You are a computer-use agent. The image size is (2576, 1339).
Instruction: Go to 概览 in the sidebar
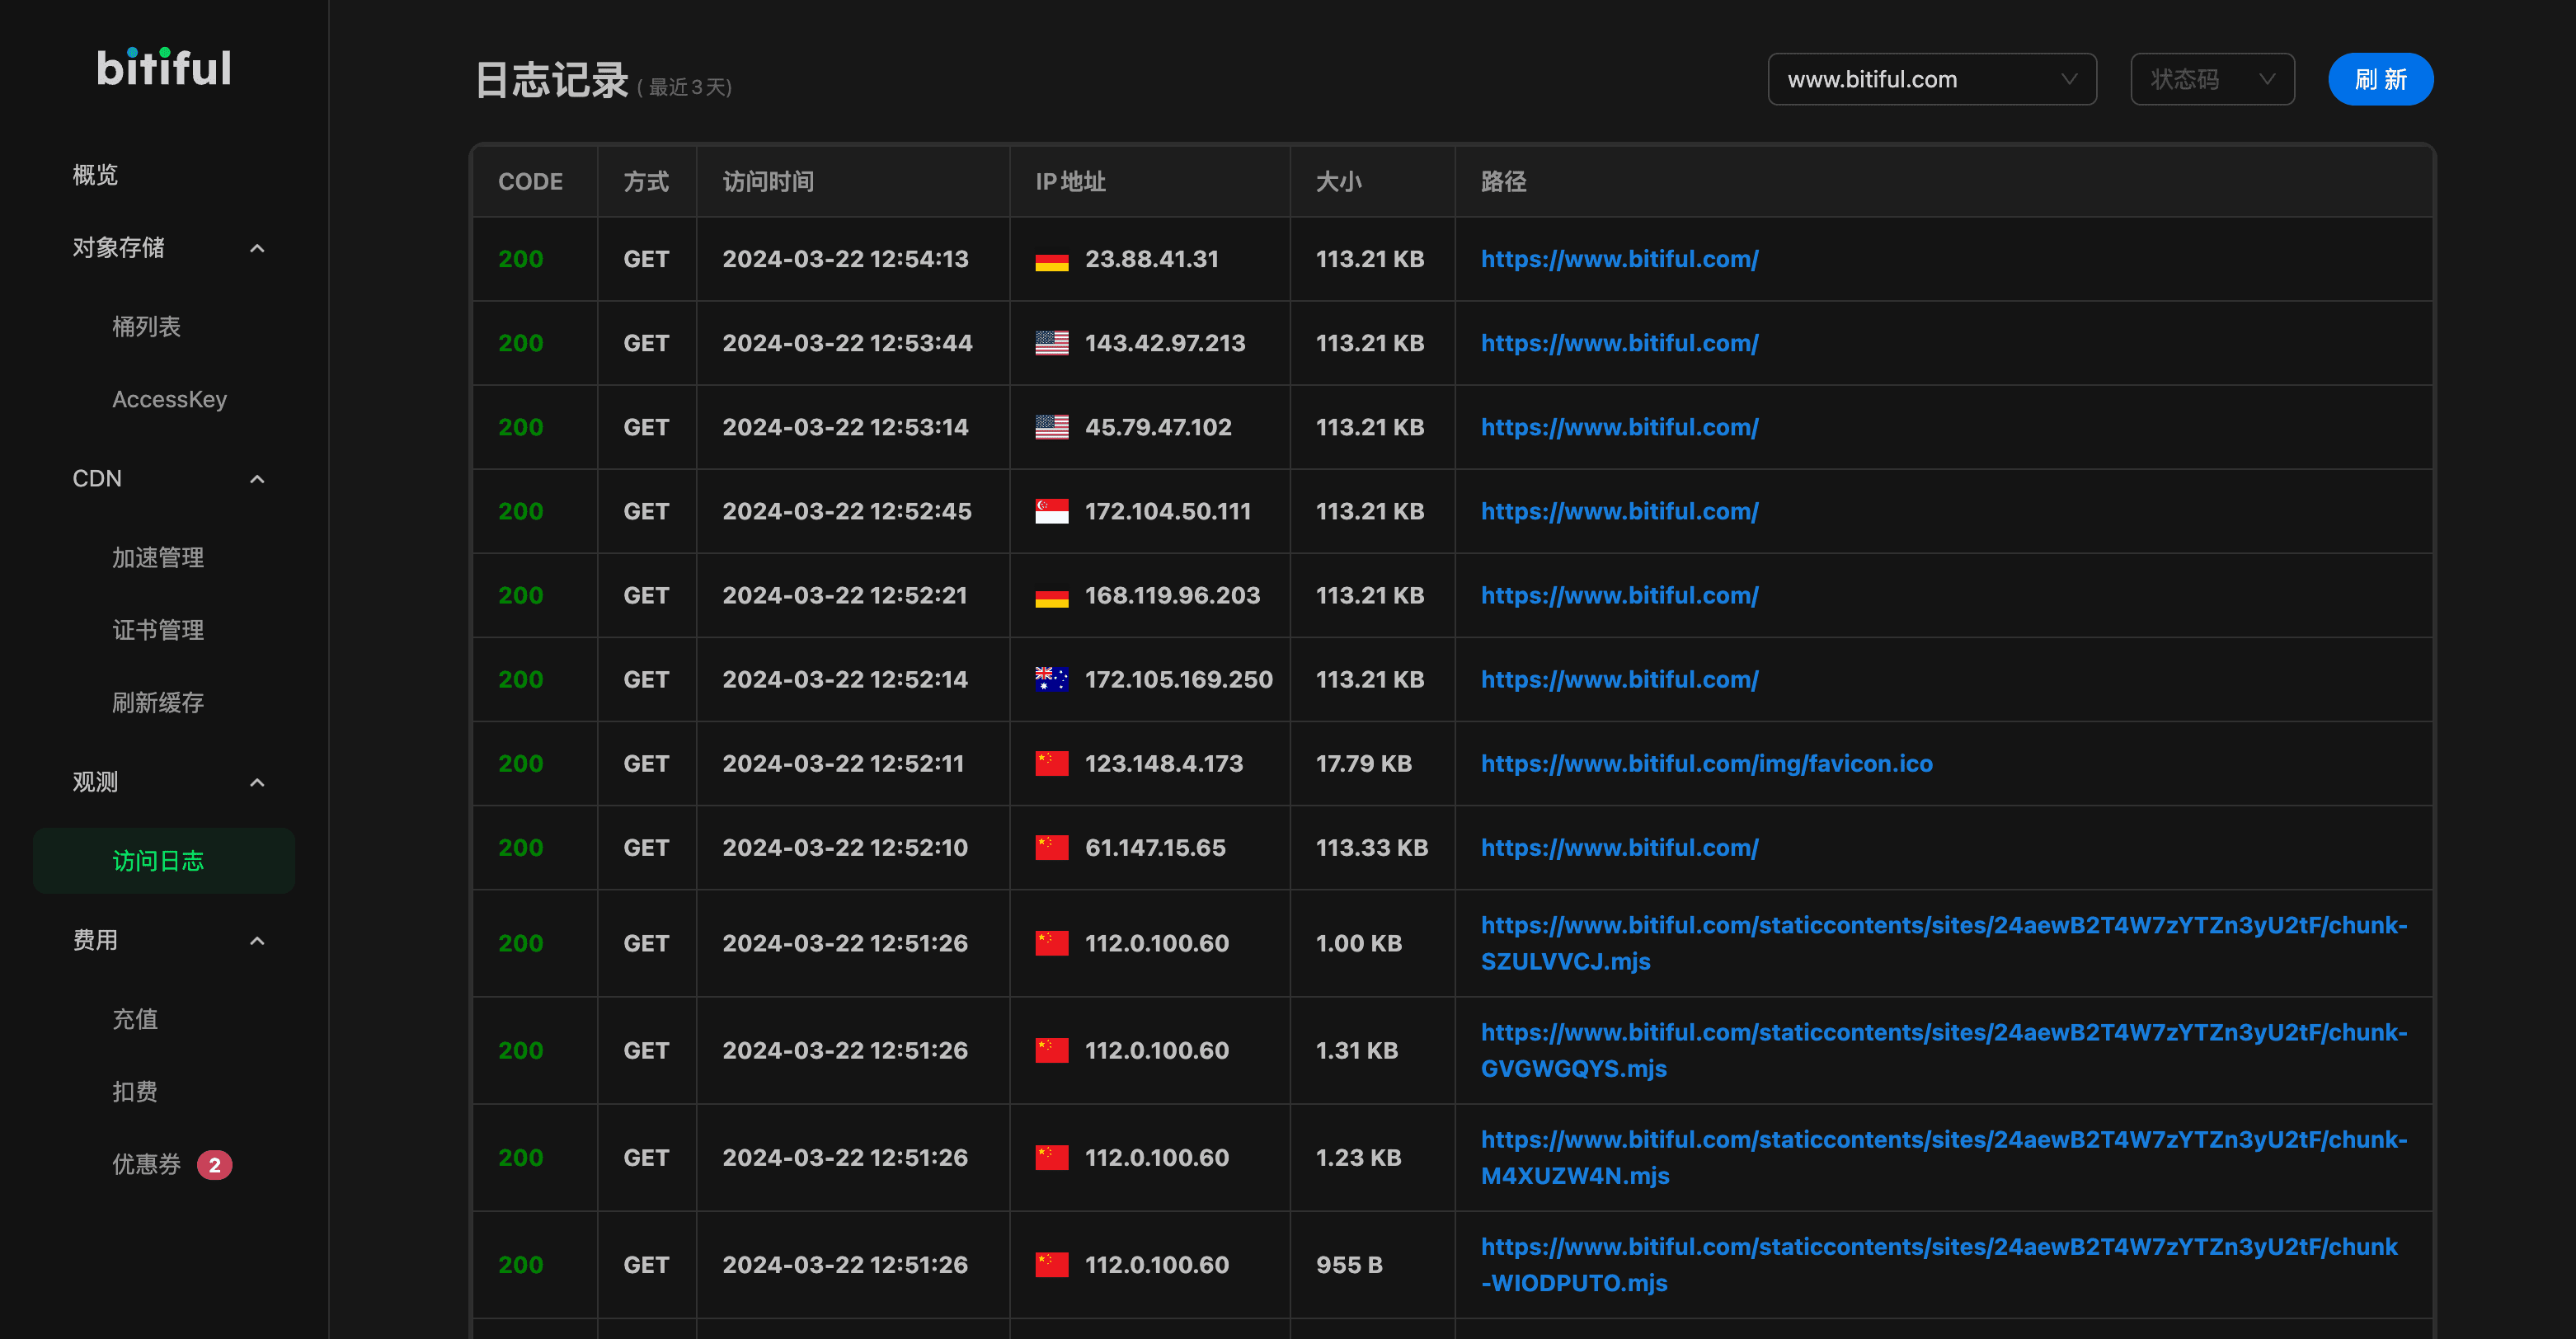pos(95,175)
